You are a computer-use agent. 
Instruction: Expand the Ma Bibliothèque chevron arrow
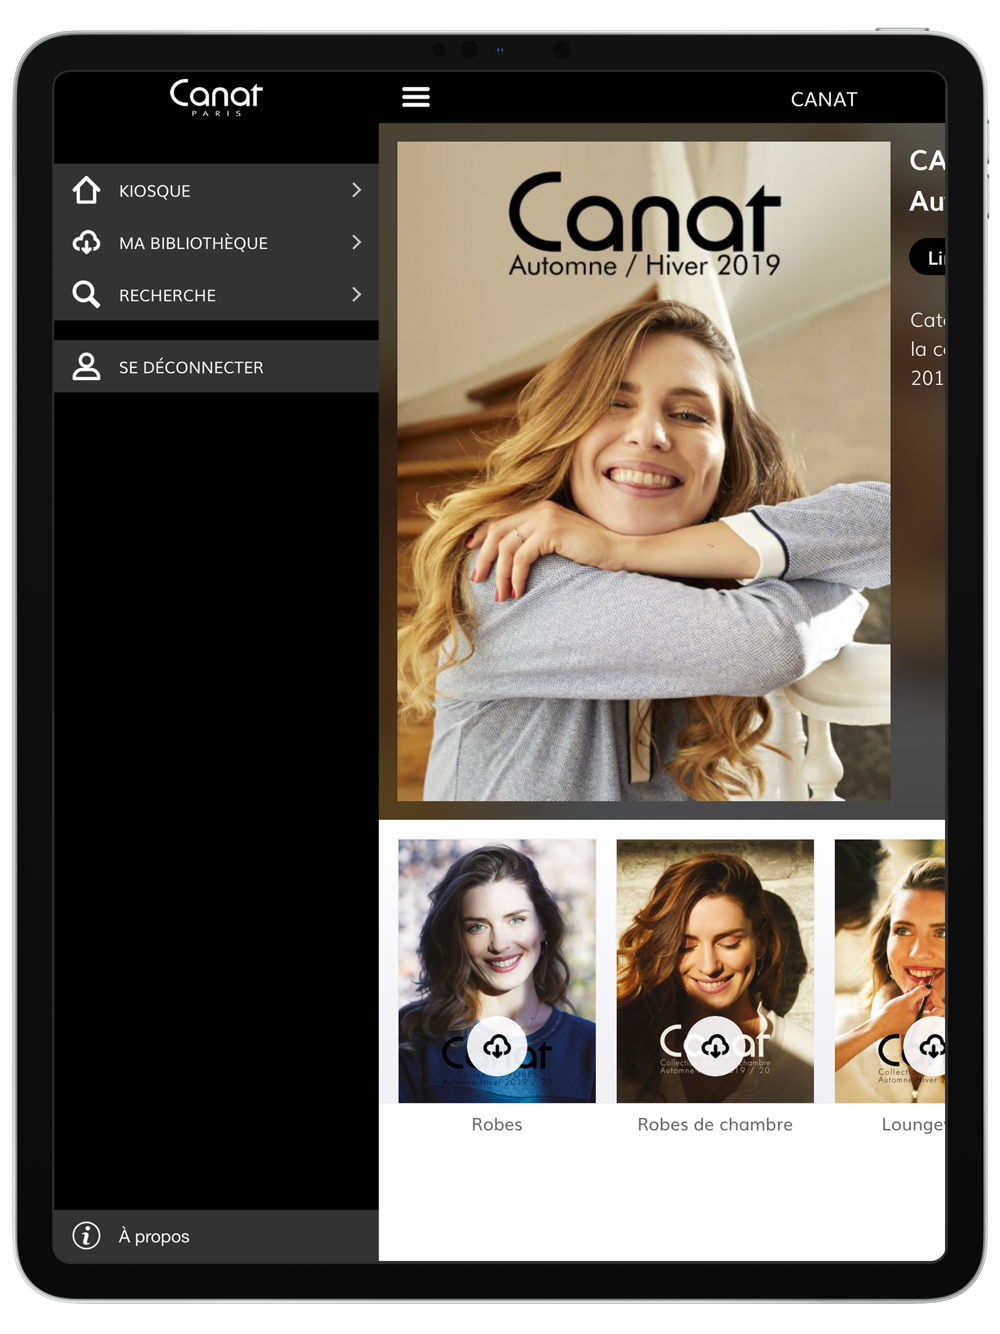pos(357,242)
